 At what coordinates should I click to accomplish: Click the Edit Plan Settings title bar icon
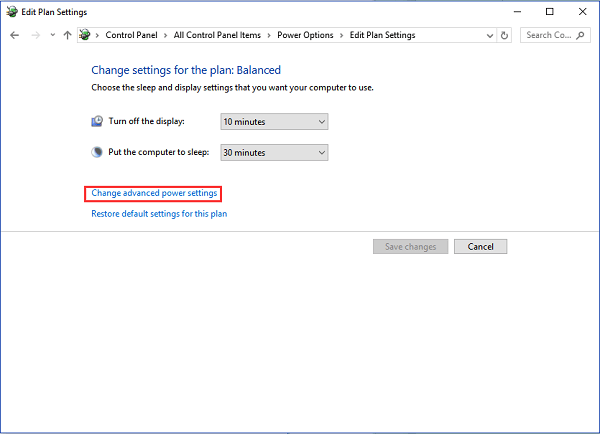(x=12, y=12)
